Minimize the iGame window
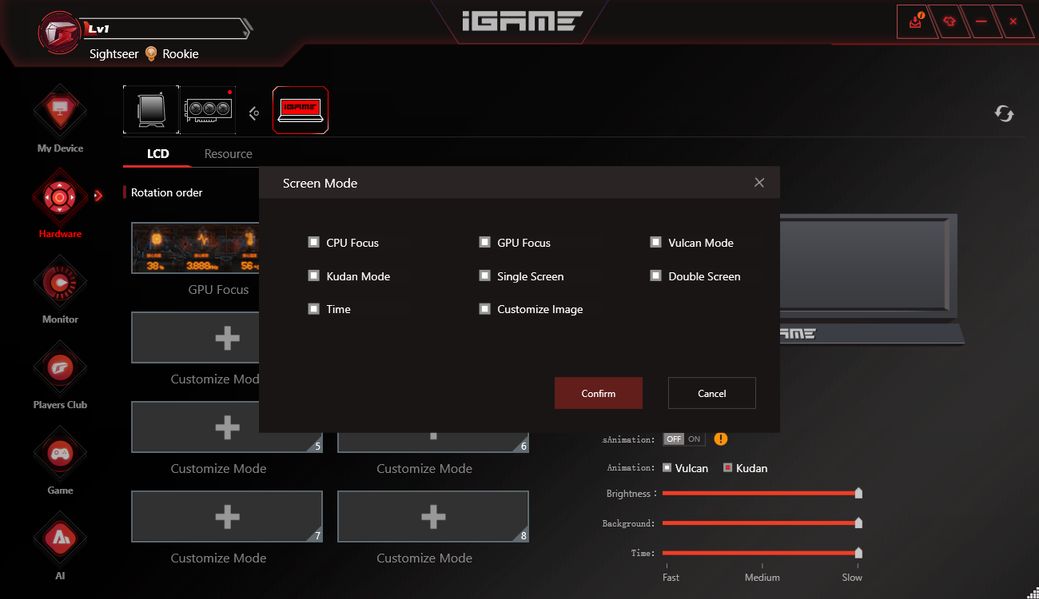This screenshot has height=599, width=1039. (981, 21)
